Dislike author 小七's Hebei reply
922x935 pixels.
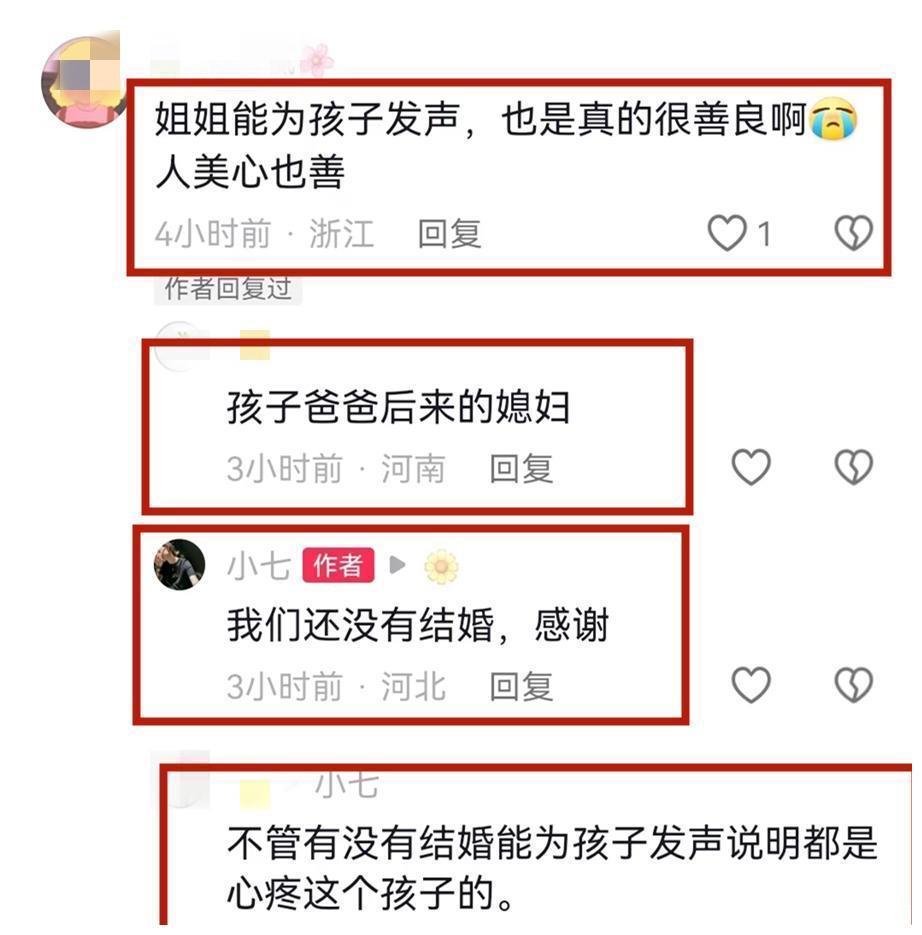(x=853, y=685)
